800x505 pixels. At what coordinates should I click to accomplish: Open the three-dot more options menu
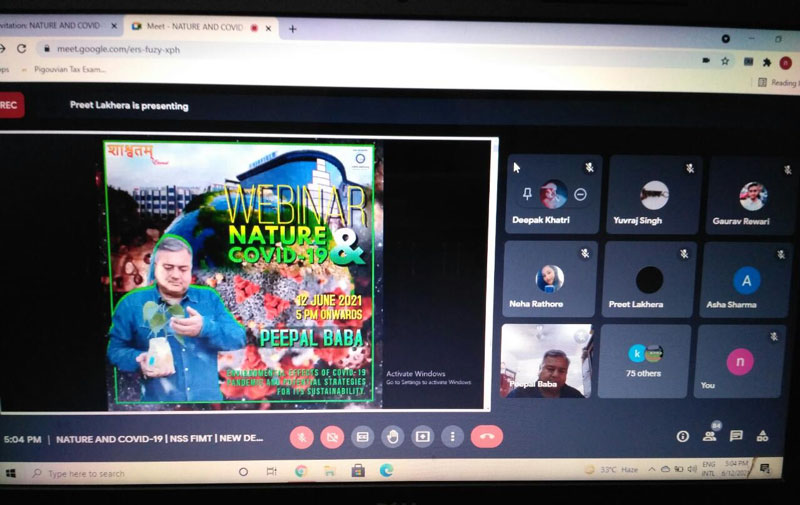[x=453, y=437]
